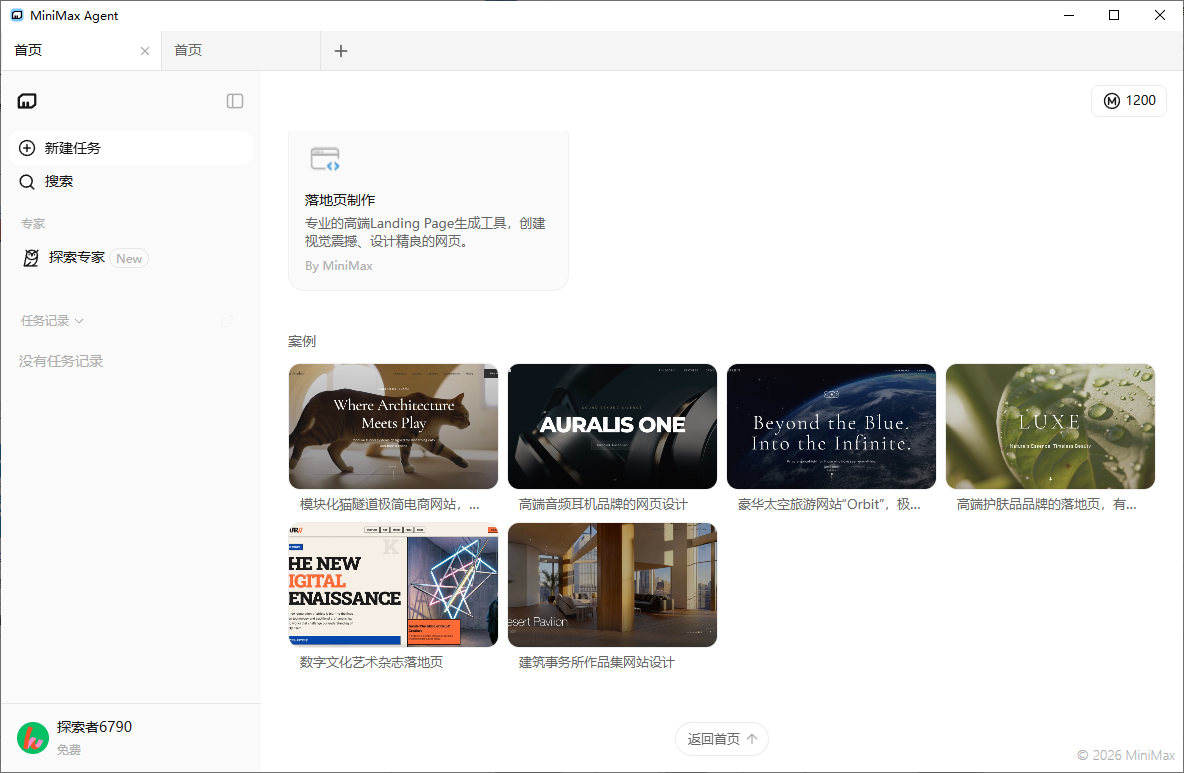Screen dimensions: 1184x773
Task: Click the 落地页制作 code window icon
Action: click(325, 159)
